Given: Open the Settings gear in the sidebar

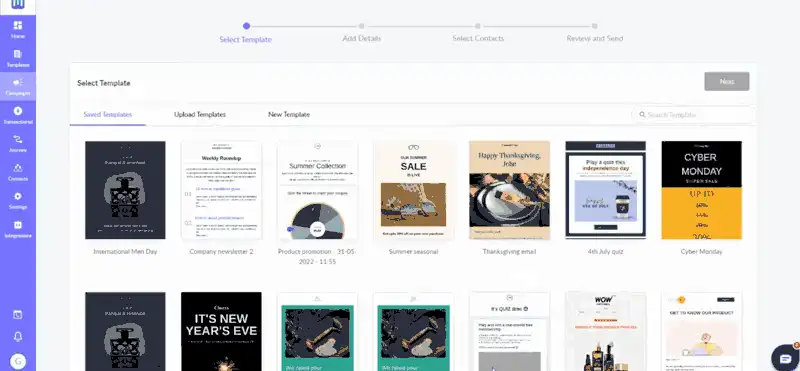Looking at the screenshot, I should (x=18, y=201).
